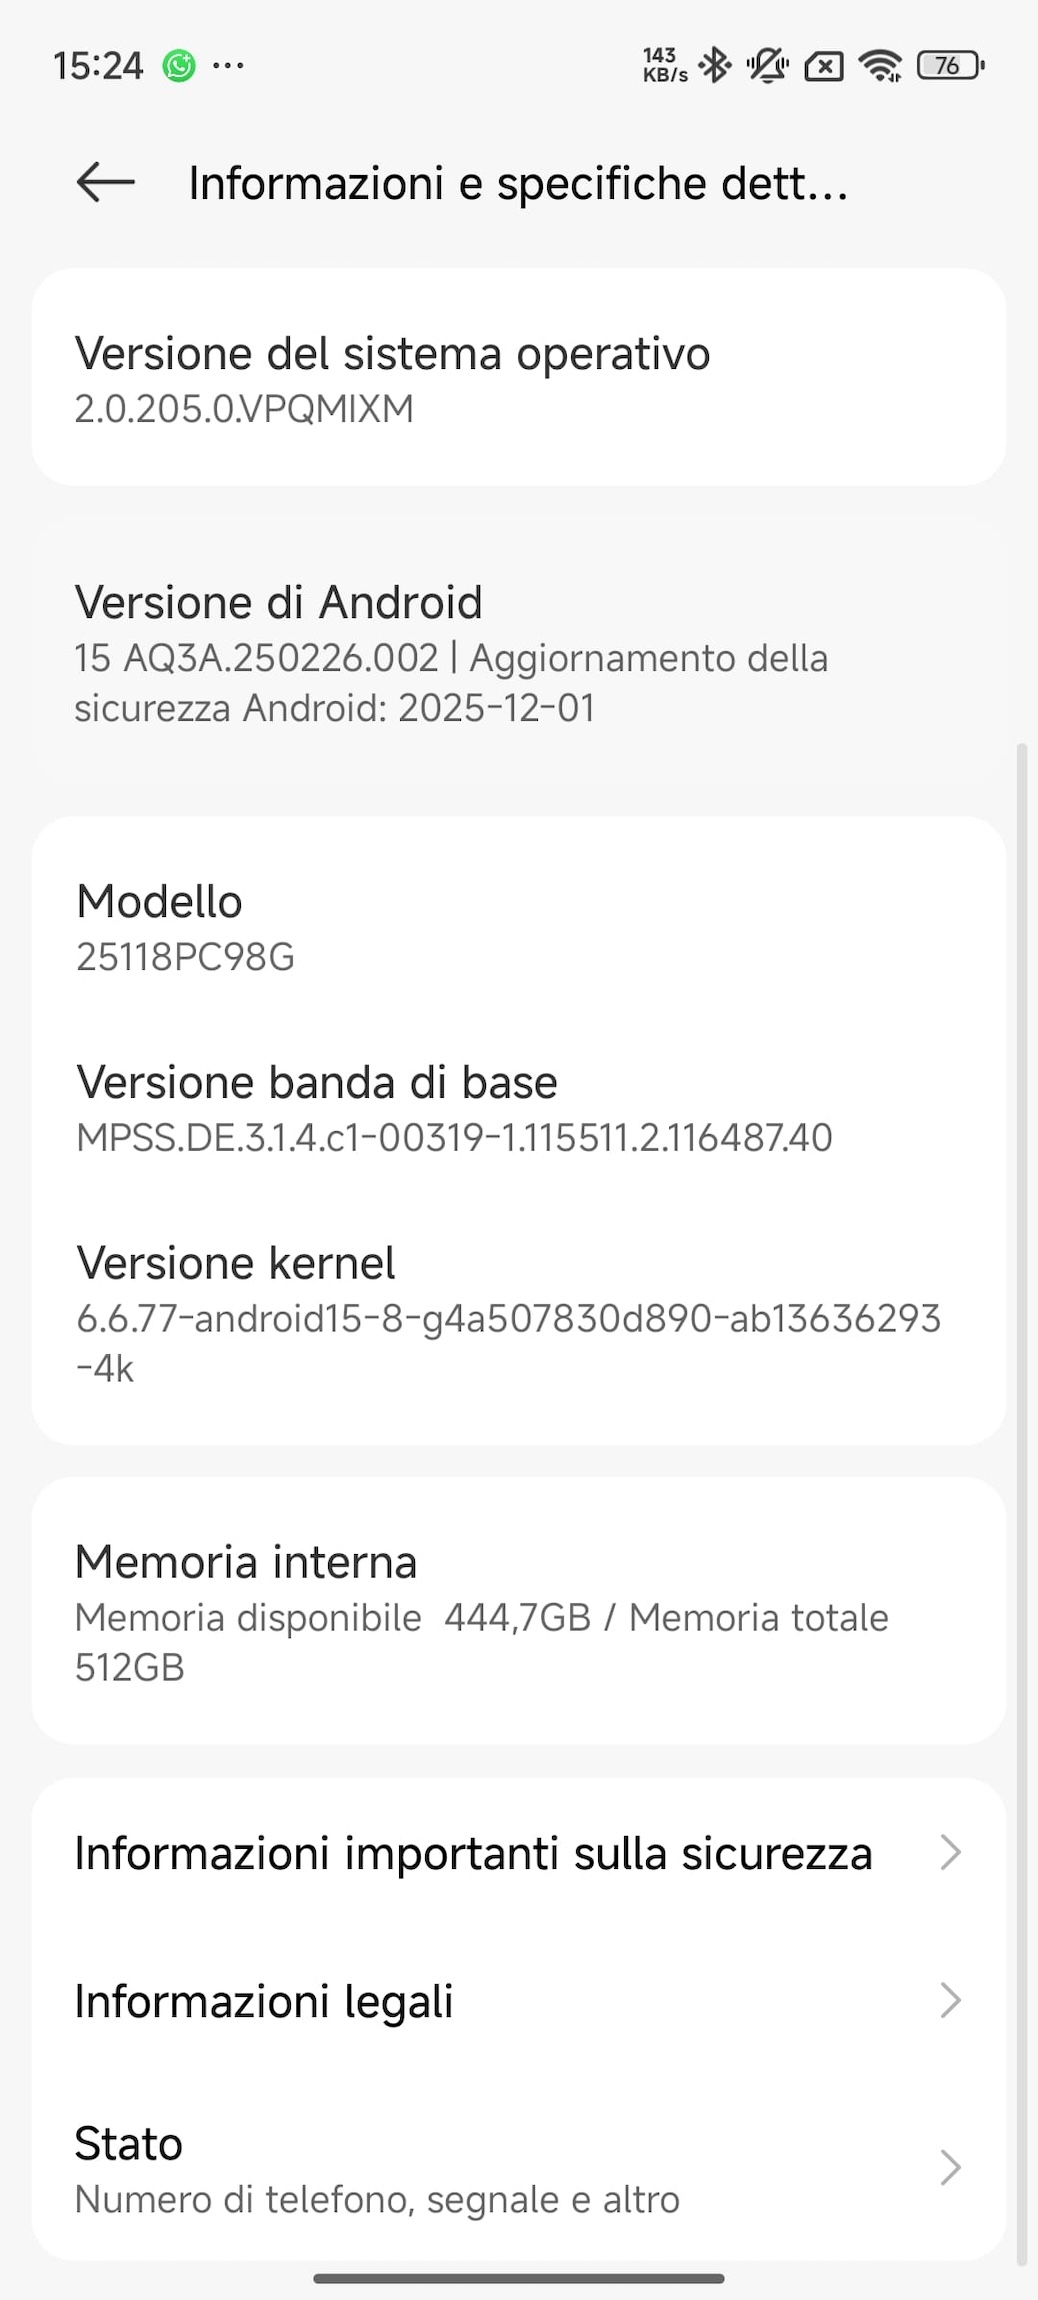Screen dimensions: 1038x2300
Task: Tap the bottom navigation gesture bar
Action: [x=518, y=2279]
